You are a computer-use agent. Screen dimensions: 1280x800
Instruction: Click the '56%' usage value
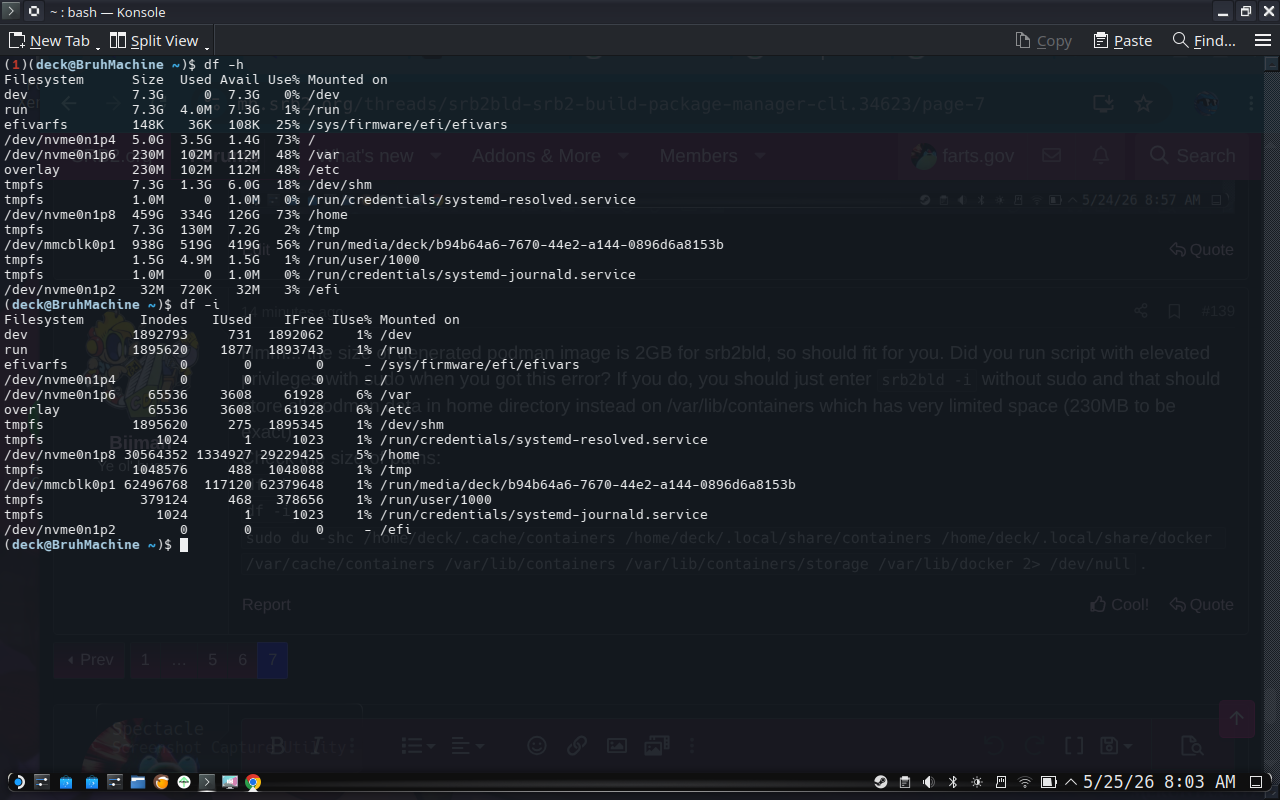point(288,245)
